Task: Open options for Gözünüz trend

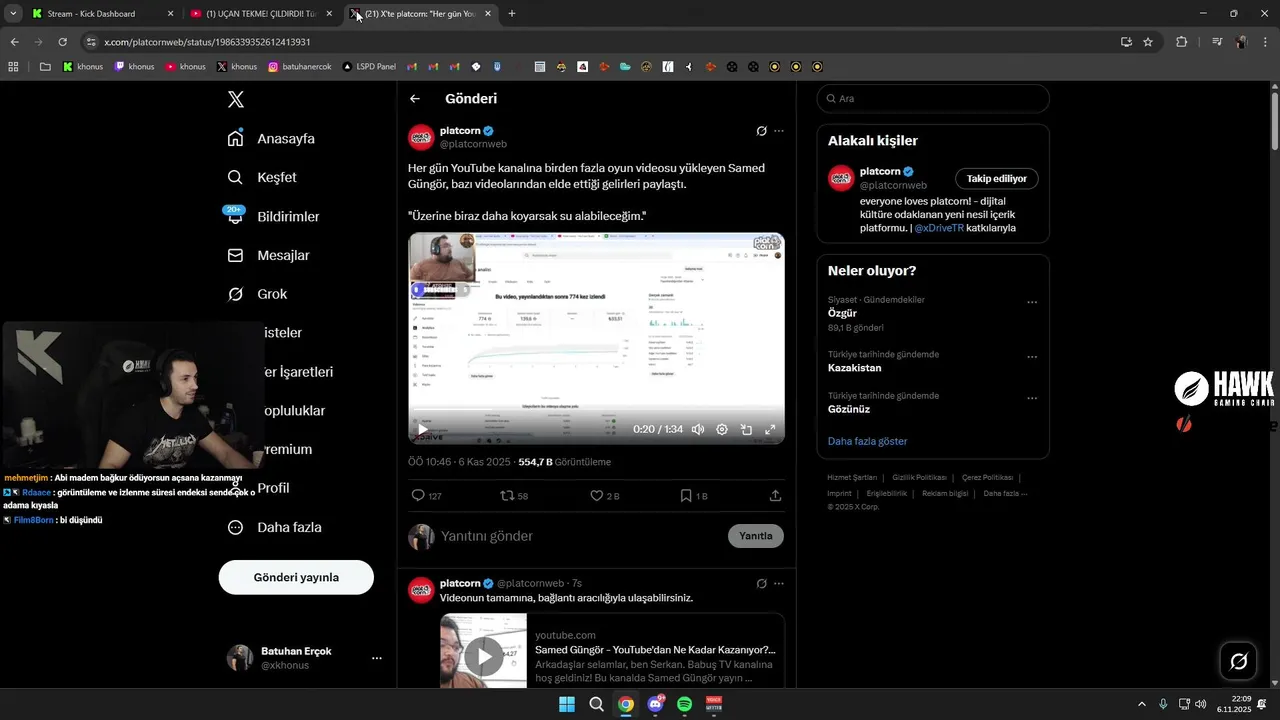Action: click(x=1032, y=398)
